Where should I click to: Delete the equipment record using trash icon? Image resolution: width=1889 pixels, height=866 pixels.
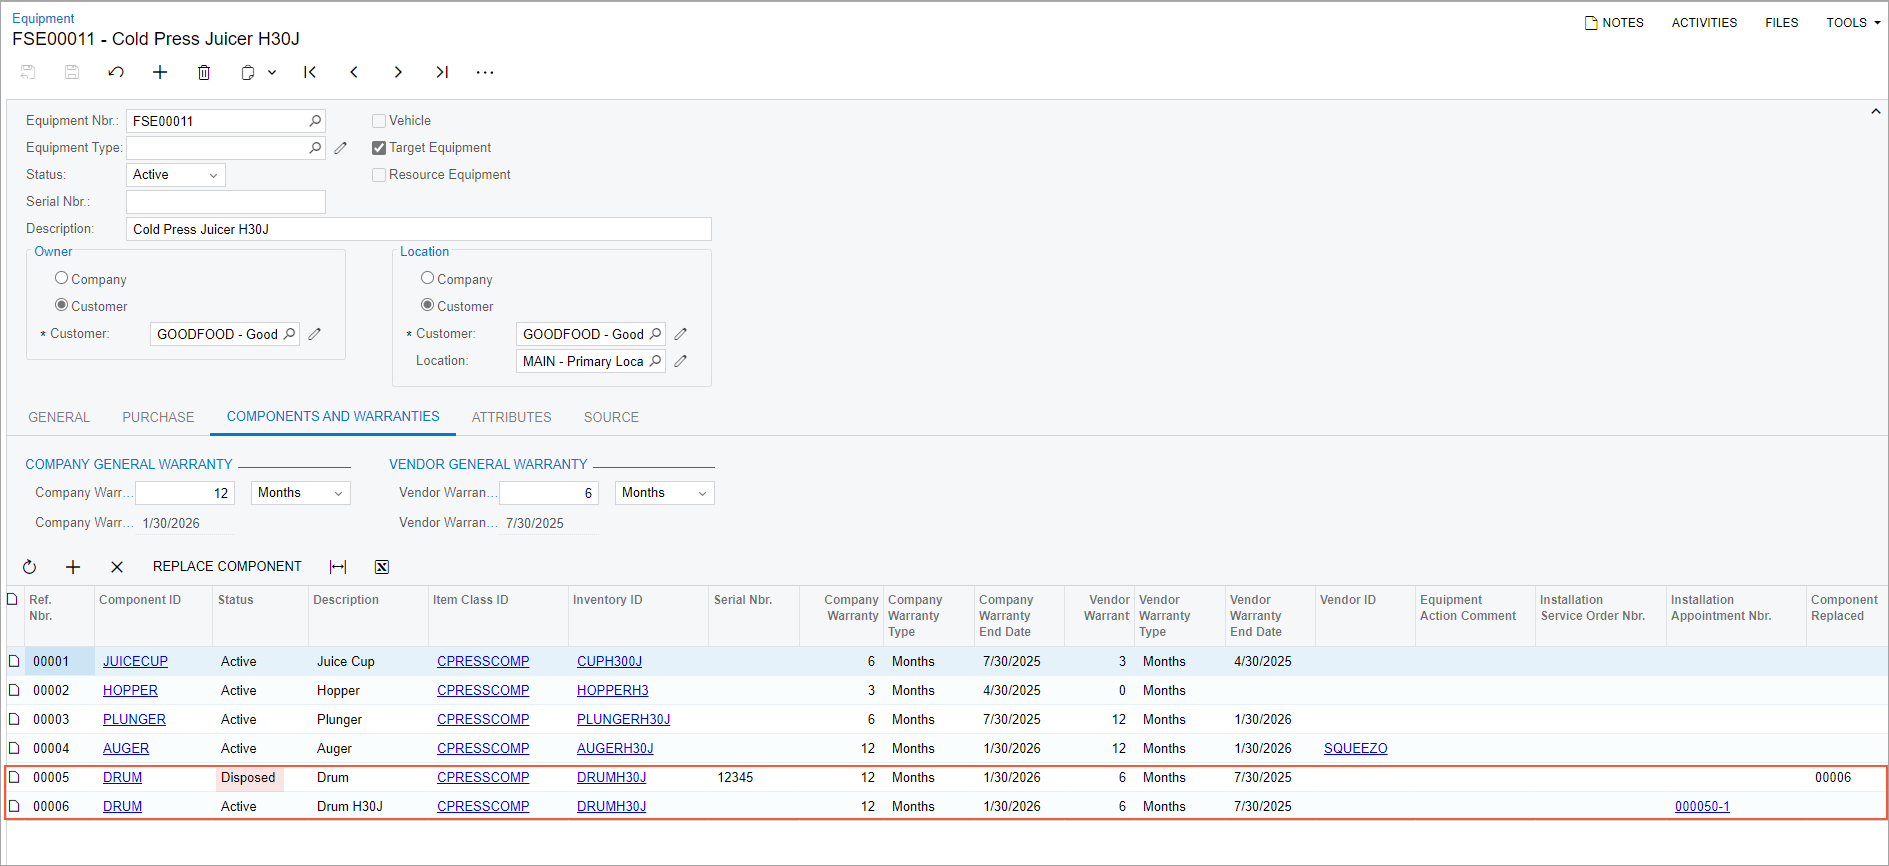(204, 72)
